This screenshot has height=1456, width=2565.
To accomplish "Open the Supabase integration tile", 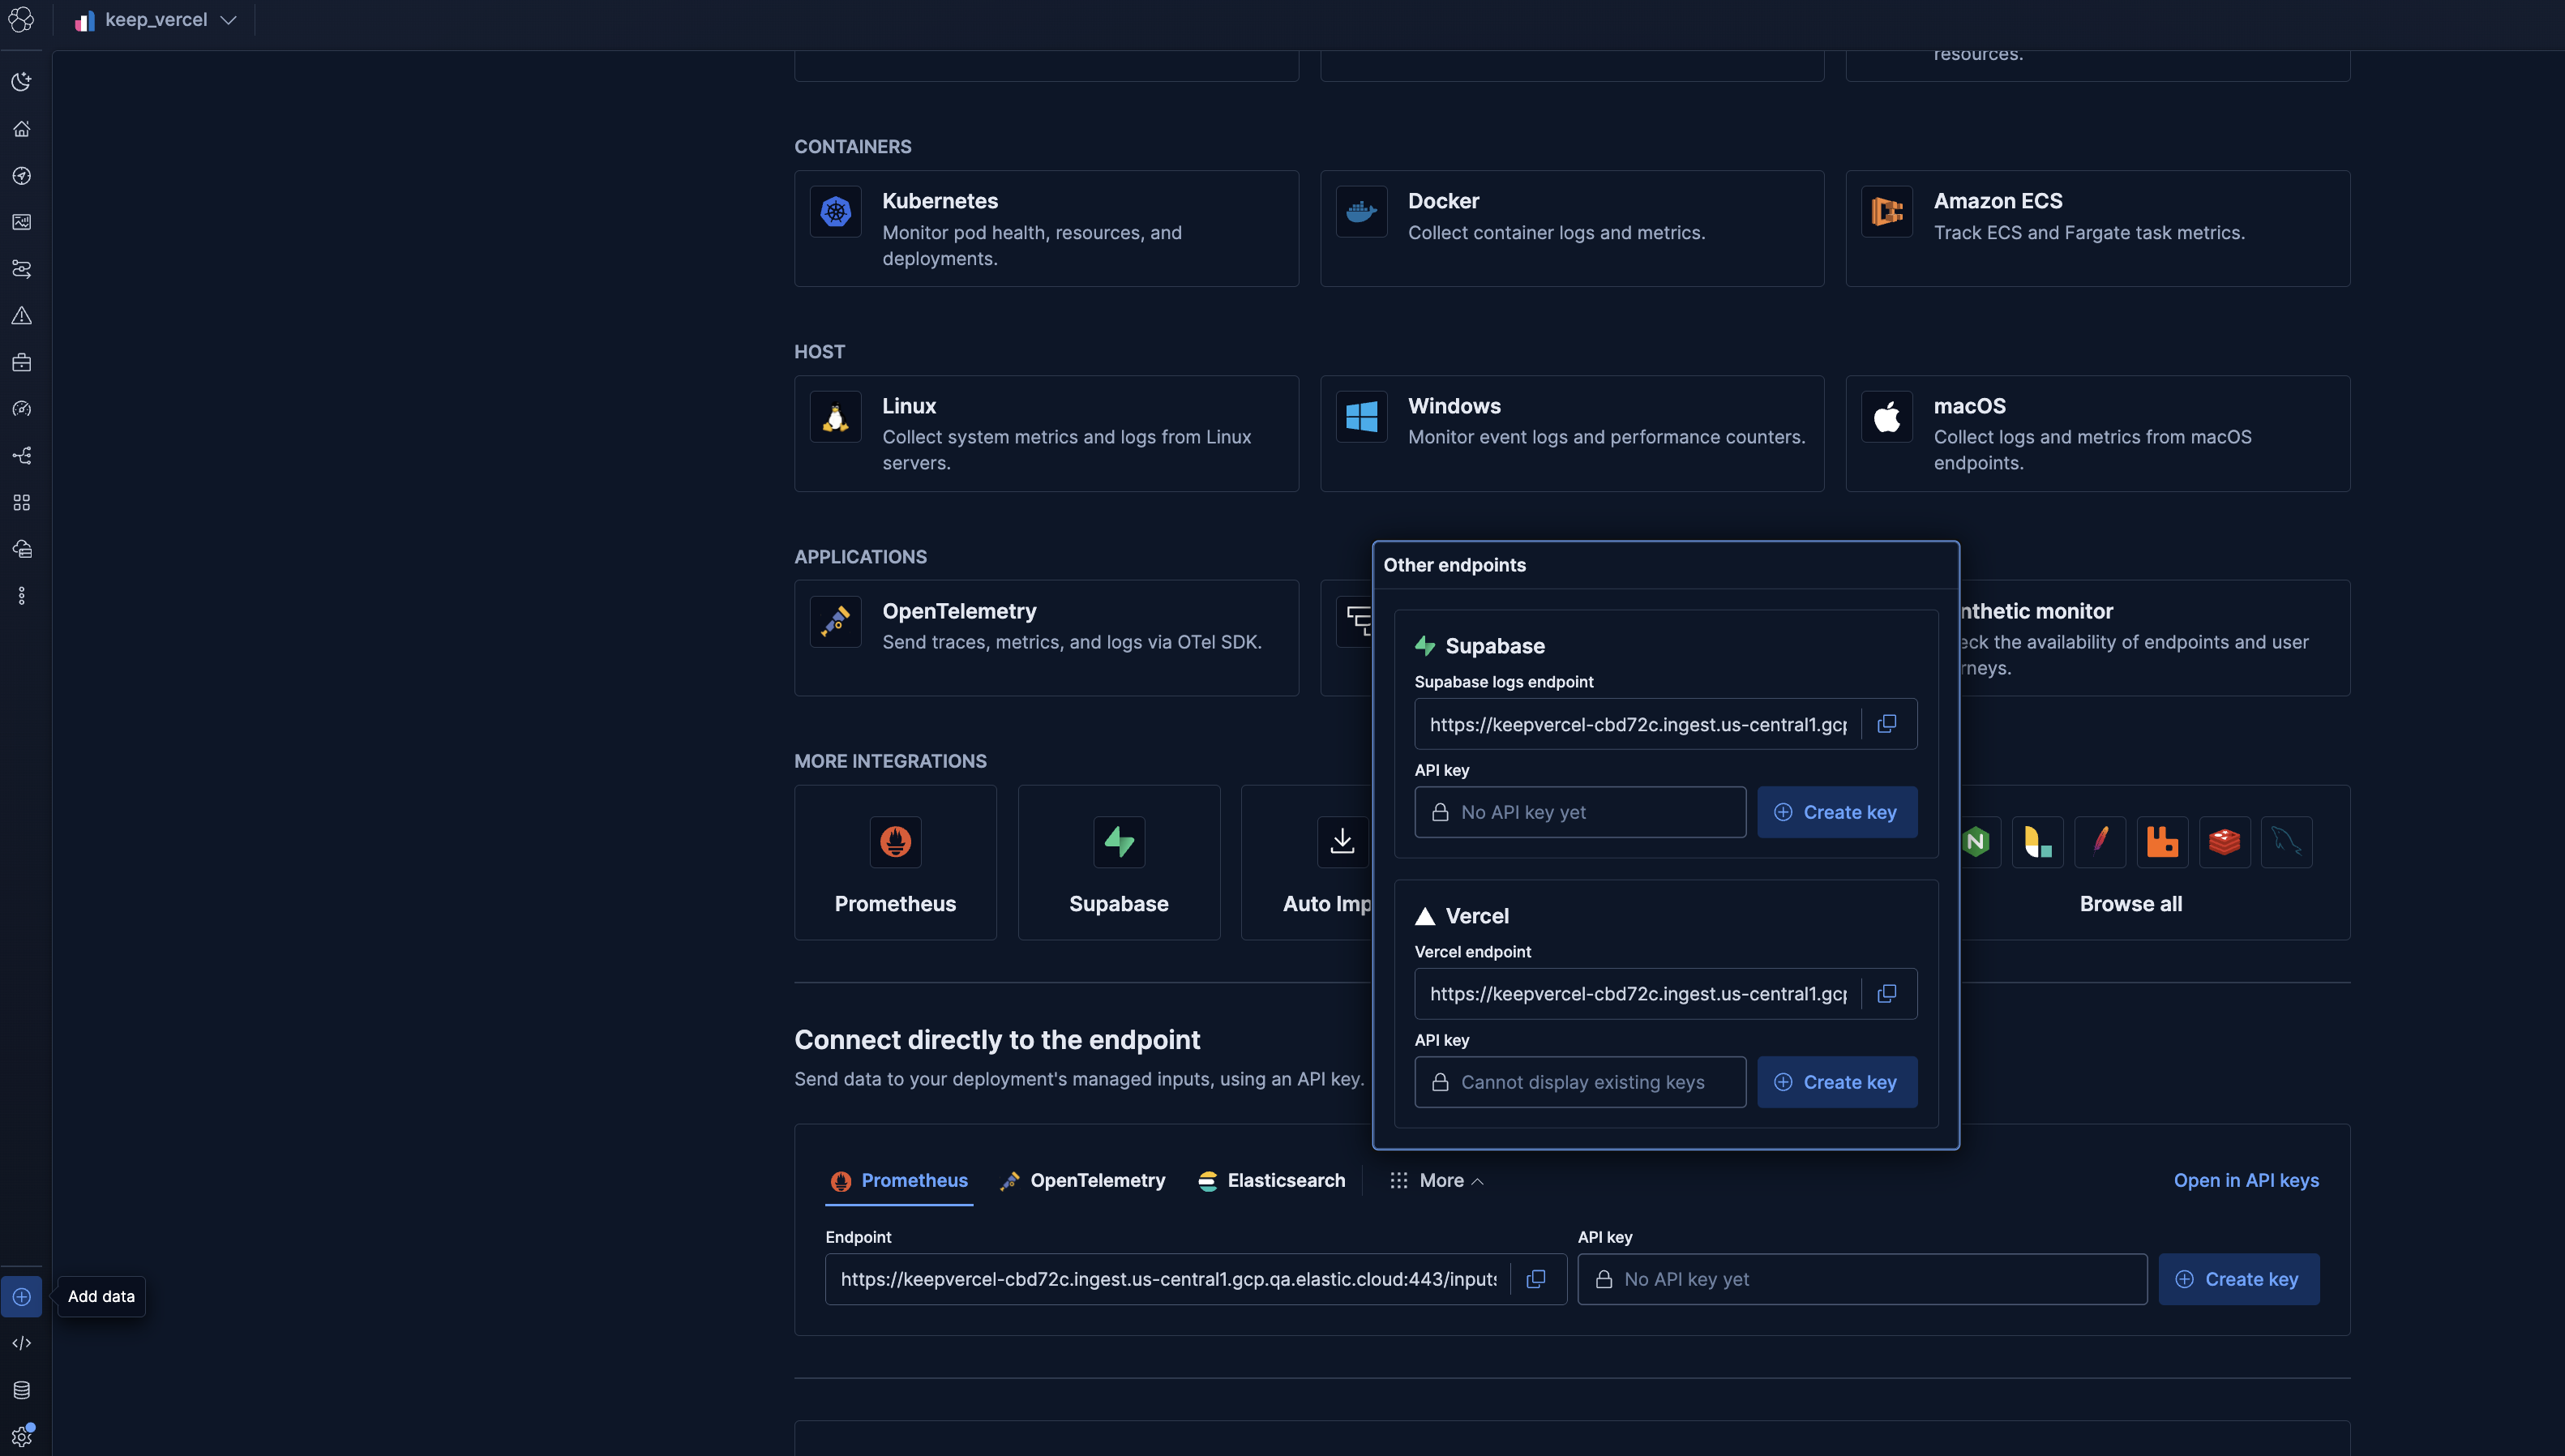I will click(x=1119, y=862).
